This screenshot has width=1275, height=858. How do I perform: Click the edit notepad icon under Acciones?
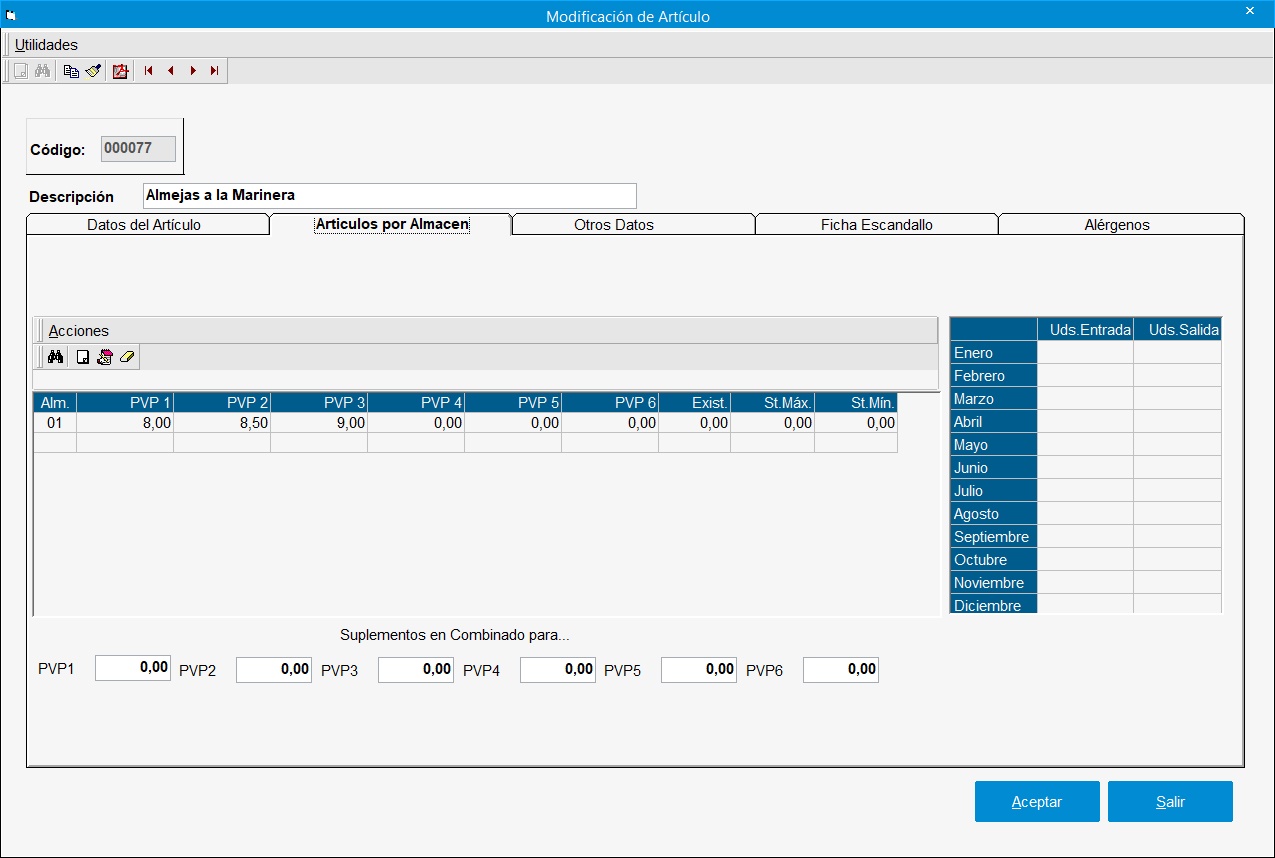[104, 357]
